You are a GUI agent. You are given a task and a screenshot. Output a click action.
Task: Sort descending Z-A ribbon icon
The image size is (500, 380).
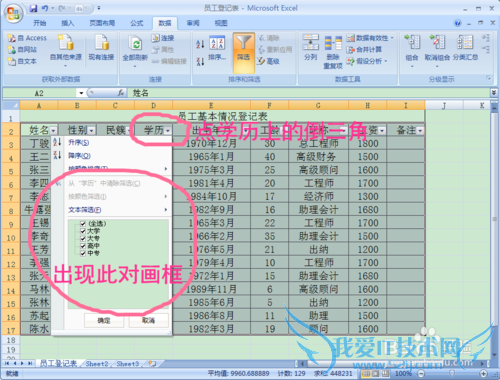[200, 61]
